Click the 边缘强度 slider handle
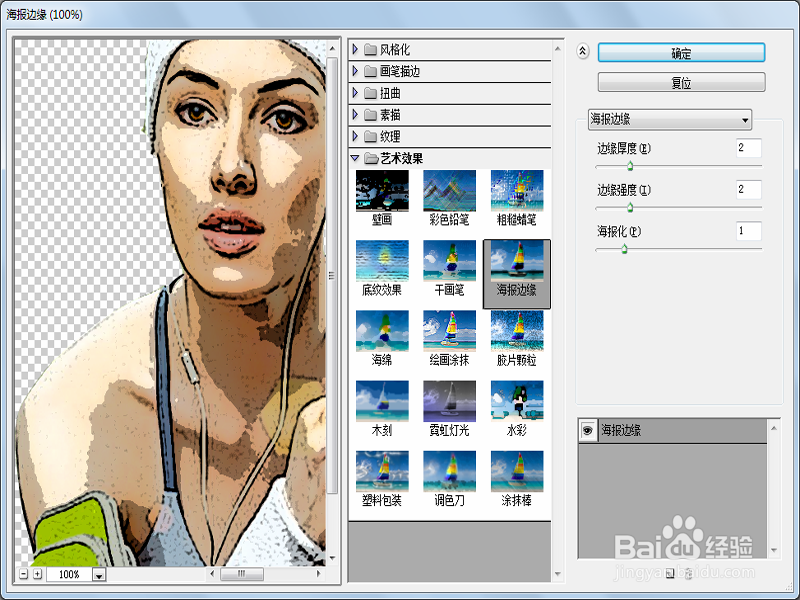The height and width of the screenshot is (600, 800). click(630, 207)
